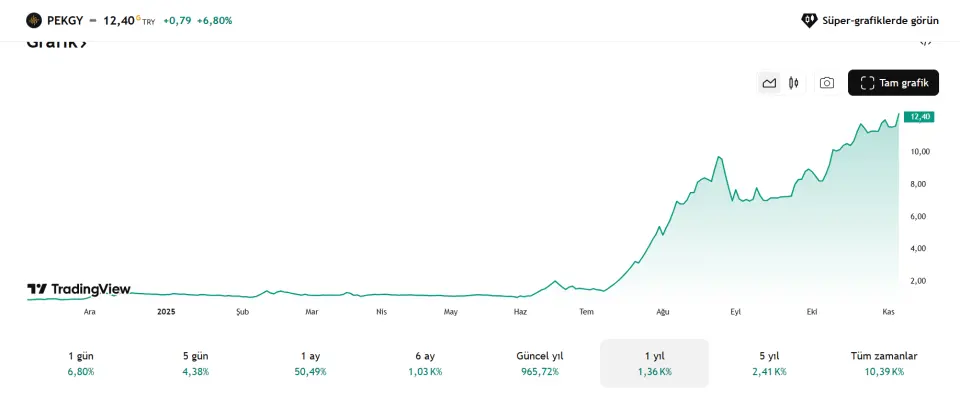Choose the Güncel yıl range
The image size is (960, 406).
point(540,363)
